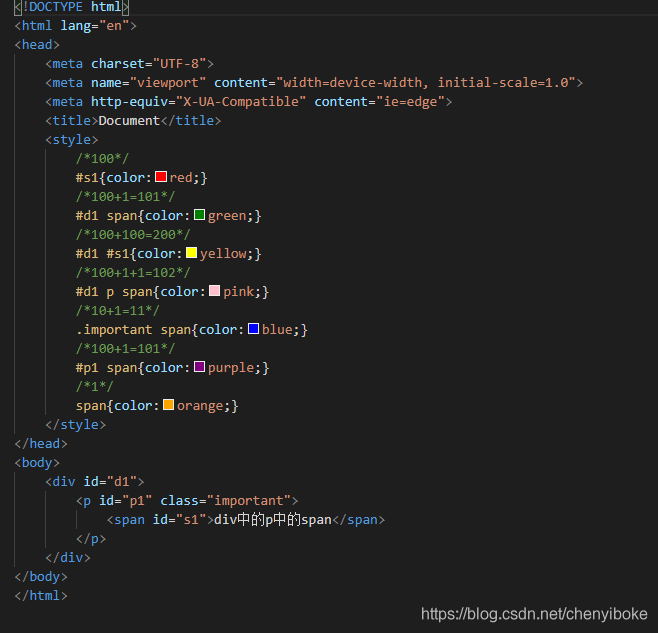The image size is (658, 633).
Task: Click the orange color swatch
Action: click(x=168, y=405)
